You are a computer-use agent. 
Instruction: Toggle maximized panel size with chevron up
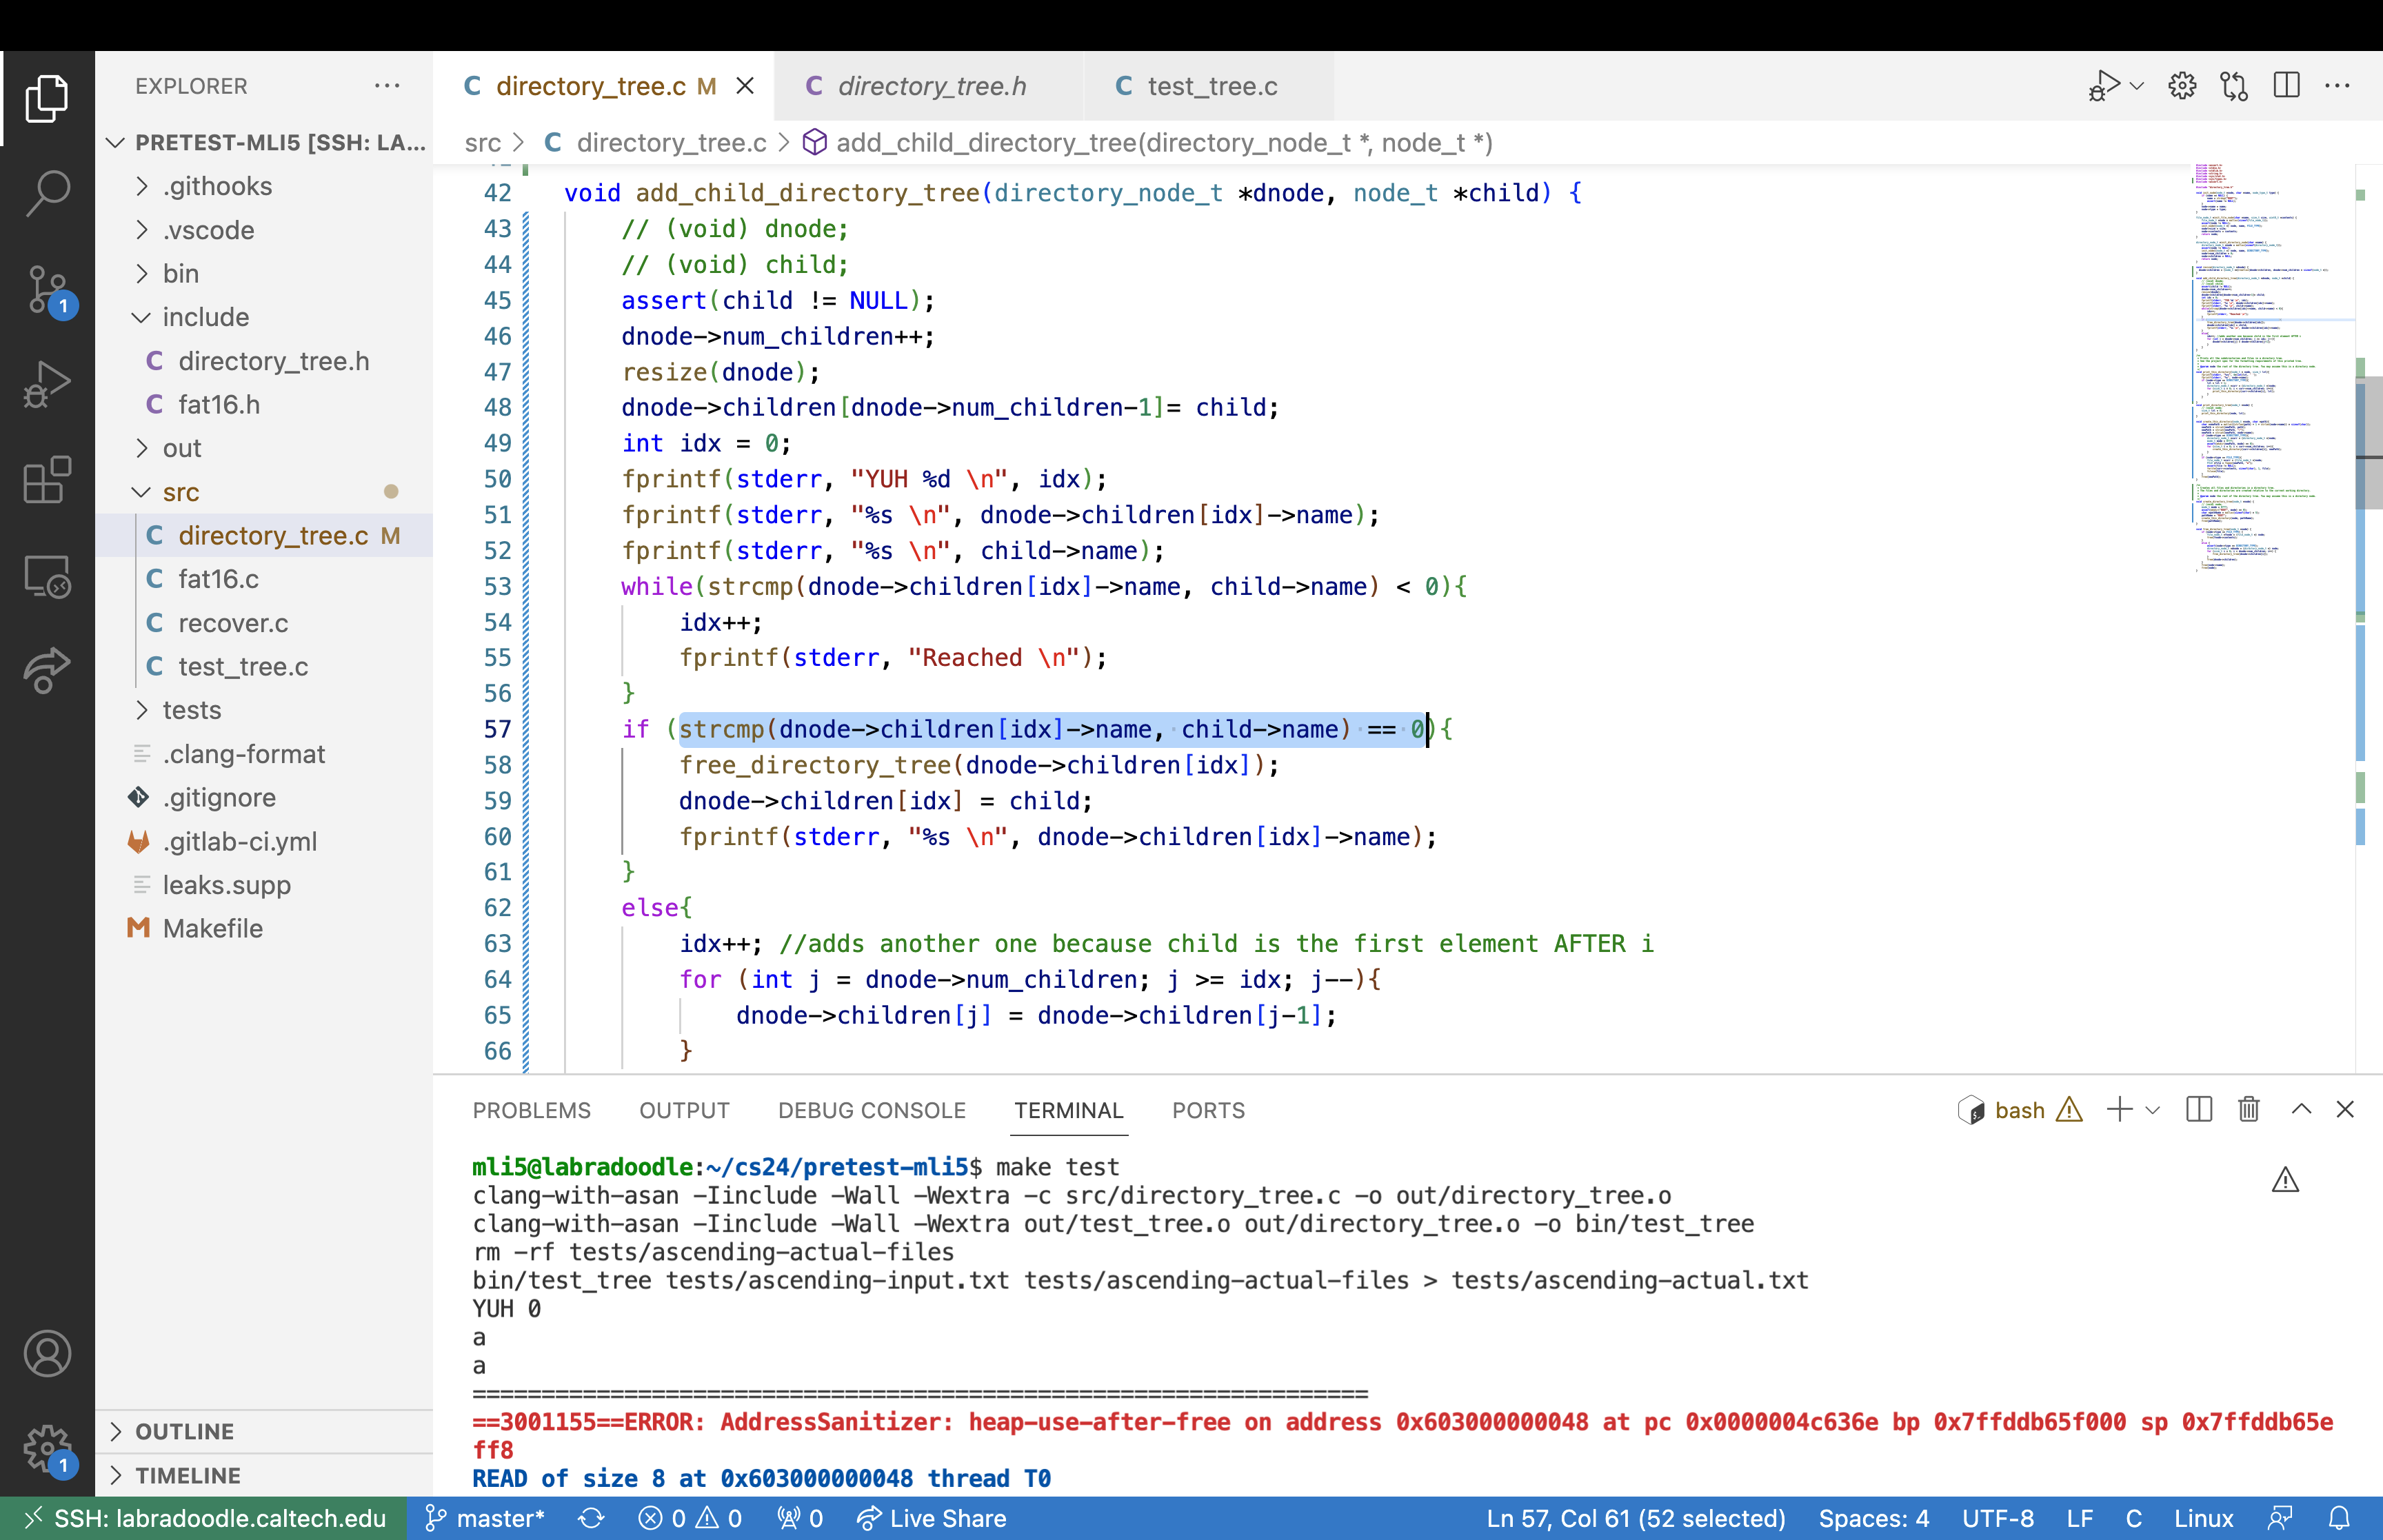pos(2301,1109)
